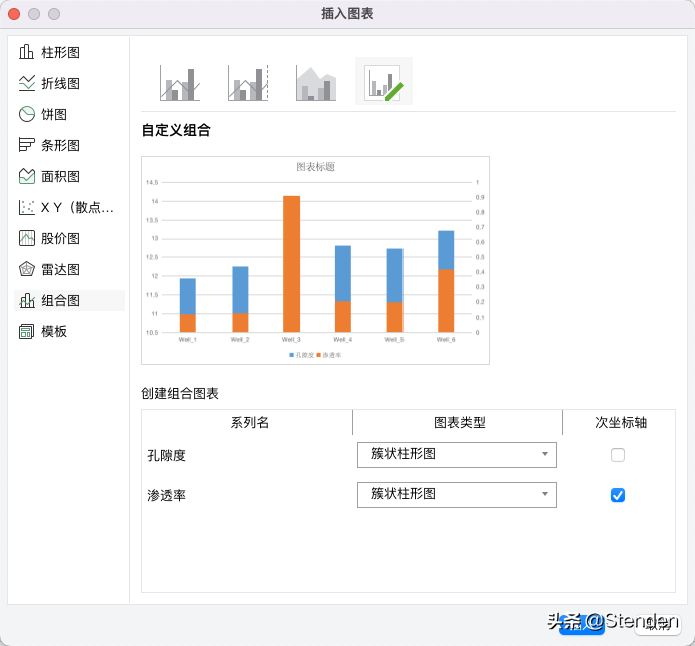
Task: Click the 系列名 column header
Action: 250,423
